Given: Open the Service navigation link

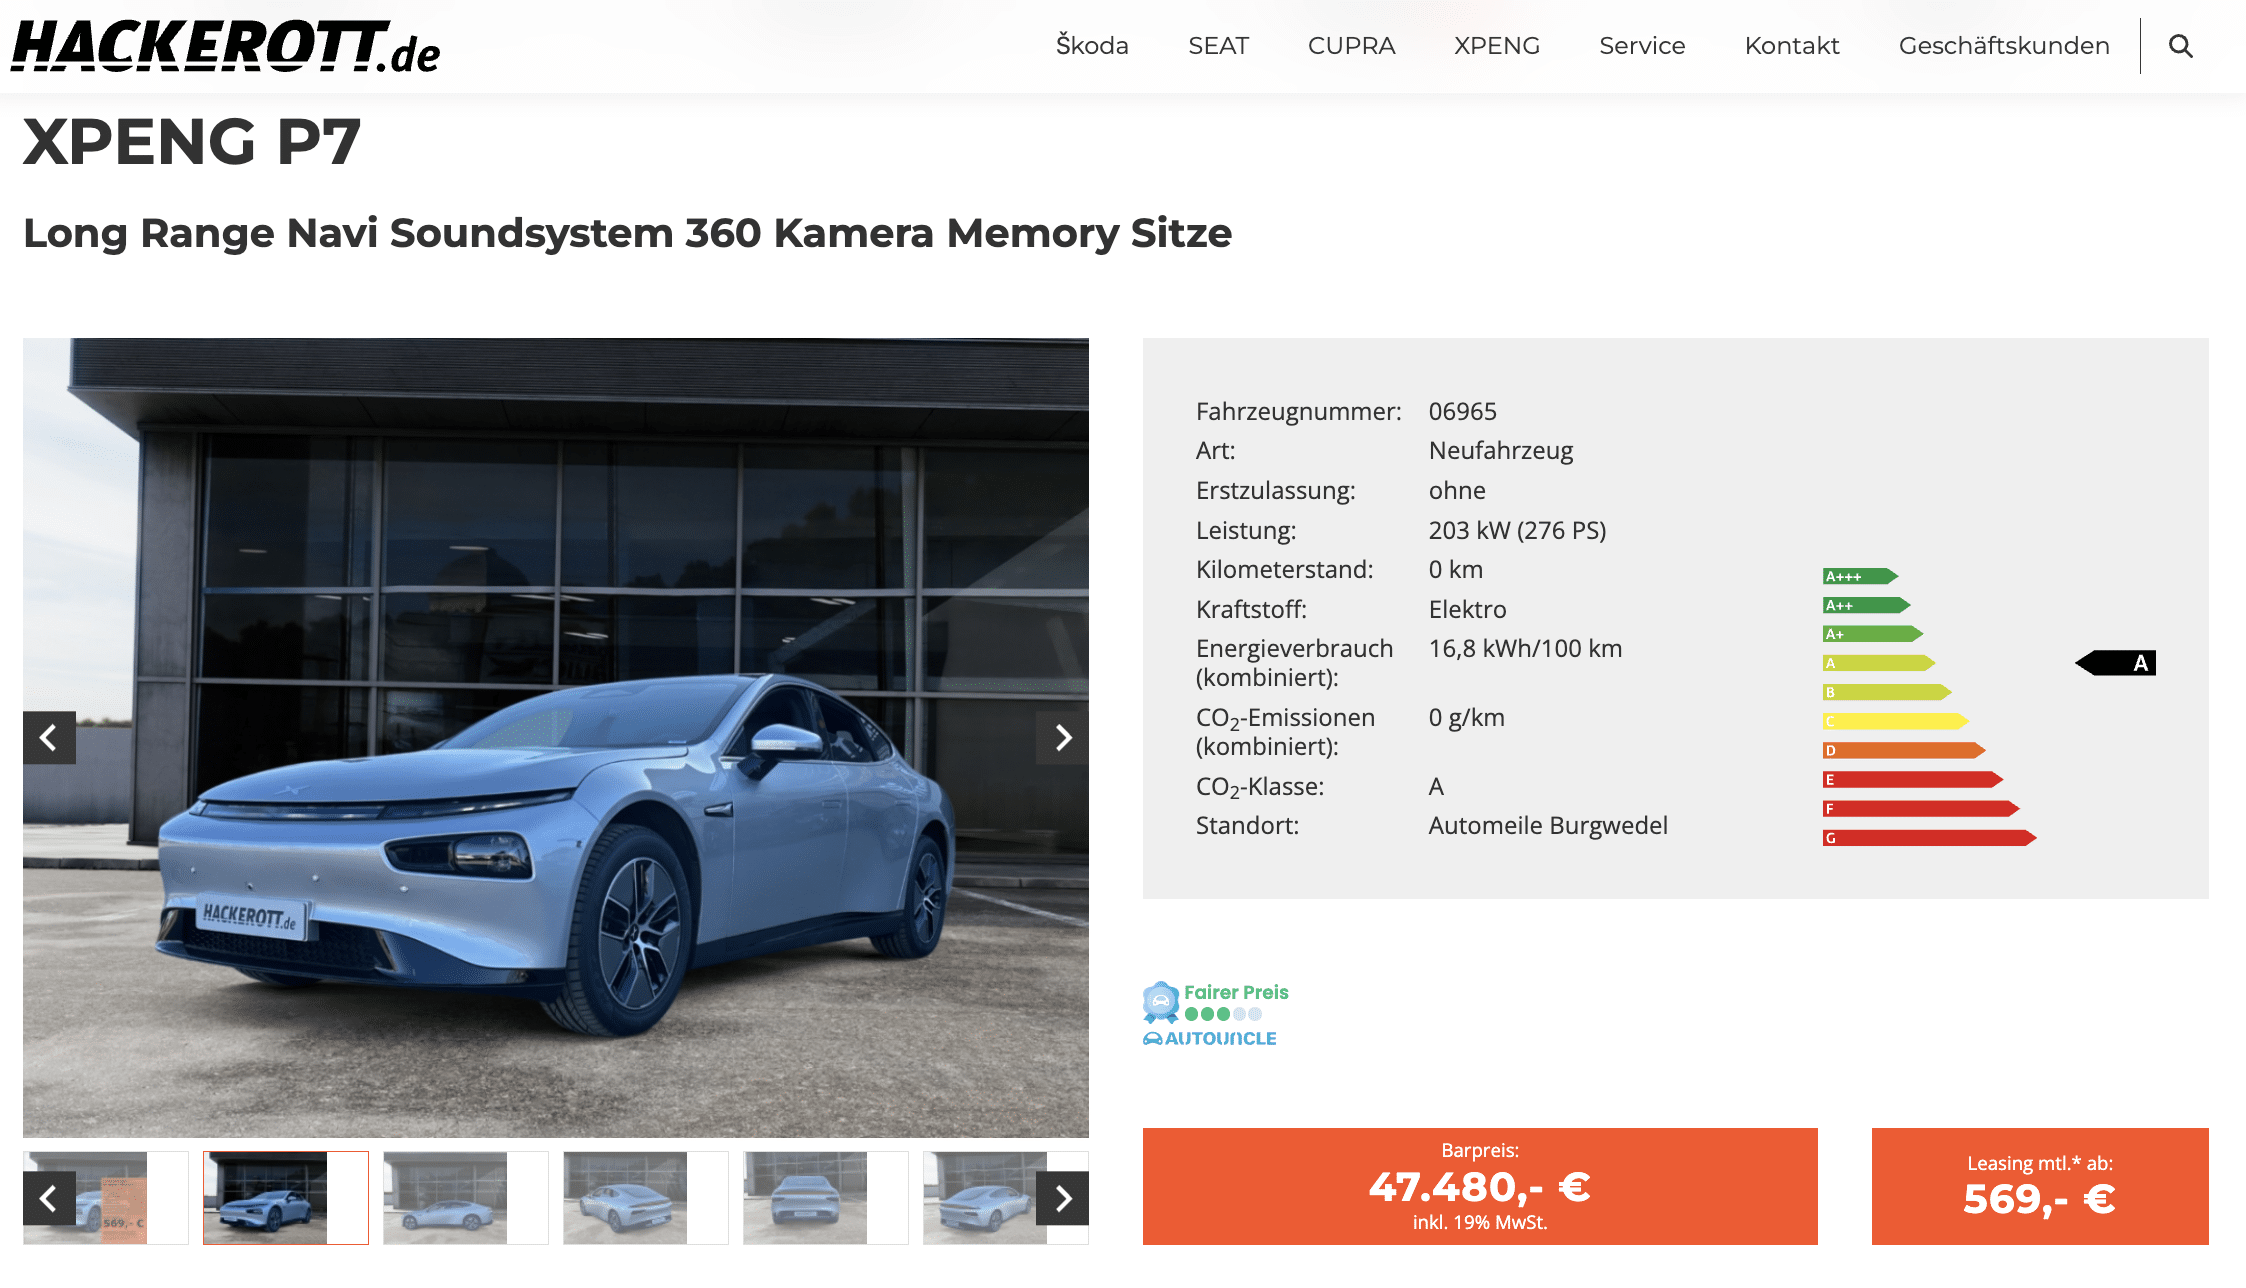Looking at the screenshot, I should [x=1642, y=46].
